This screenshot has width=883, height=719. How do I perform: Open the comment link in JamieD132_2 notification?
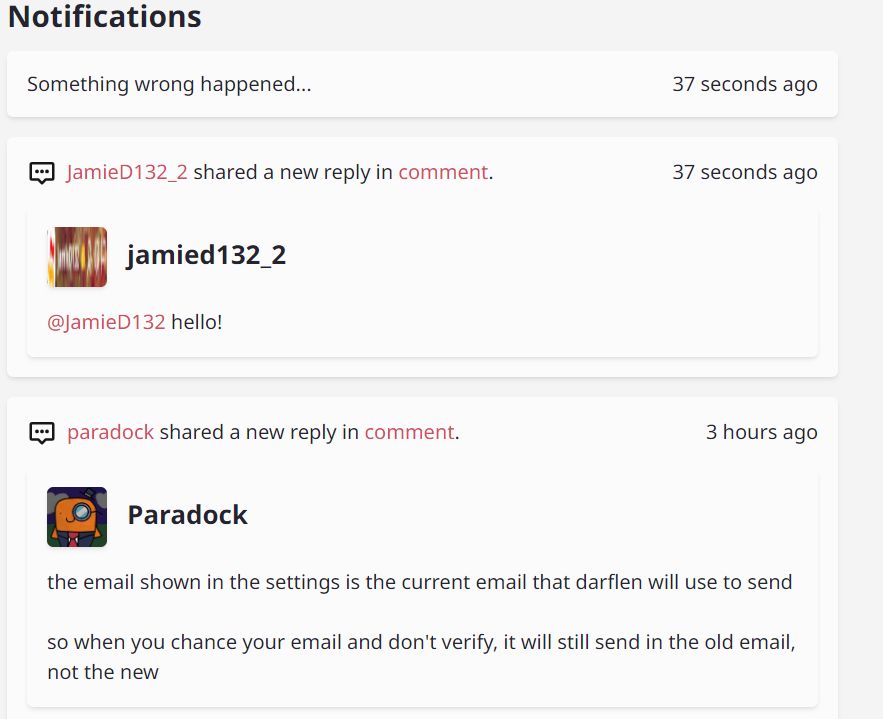point(443,172)
